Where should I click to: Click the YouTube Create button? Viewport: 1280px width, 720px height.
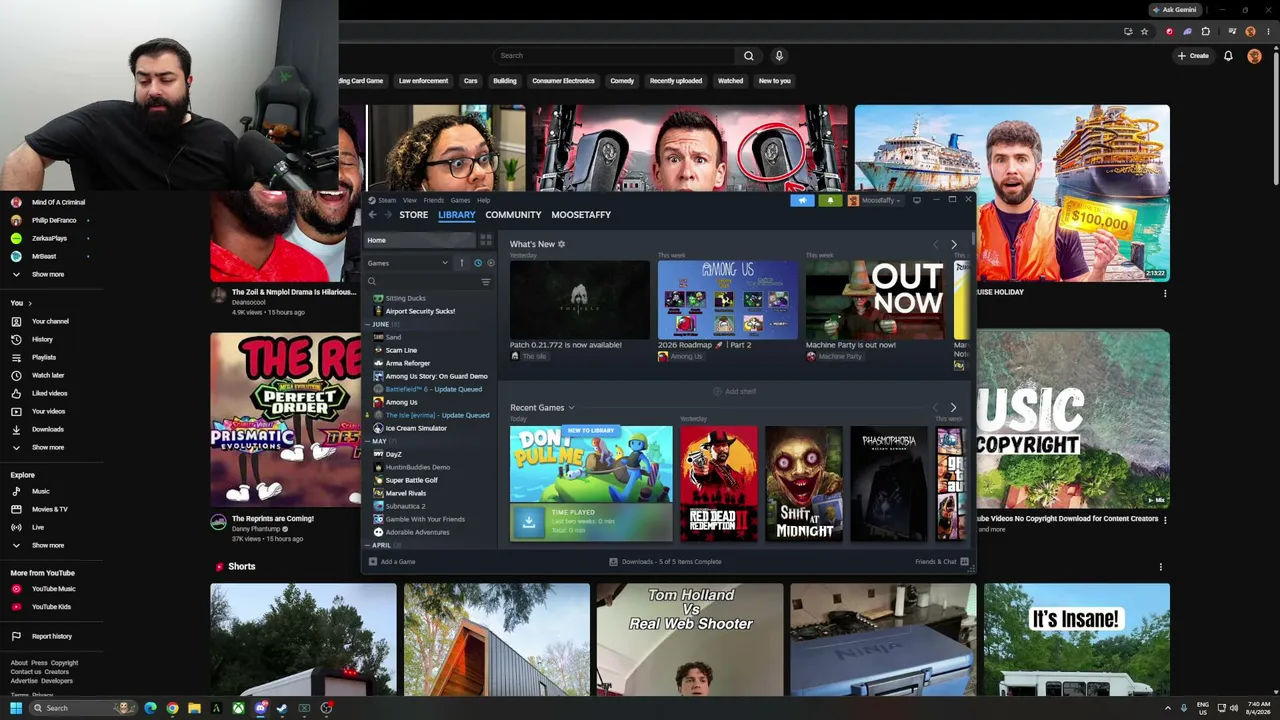(1194, 56)
